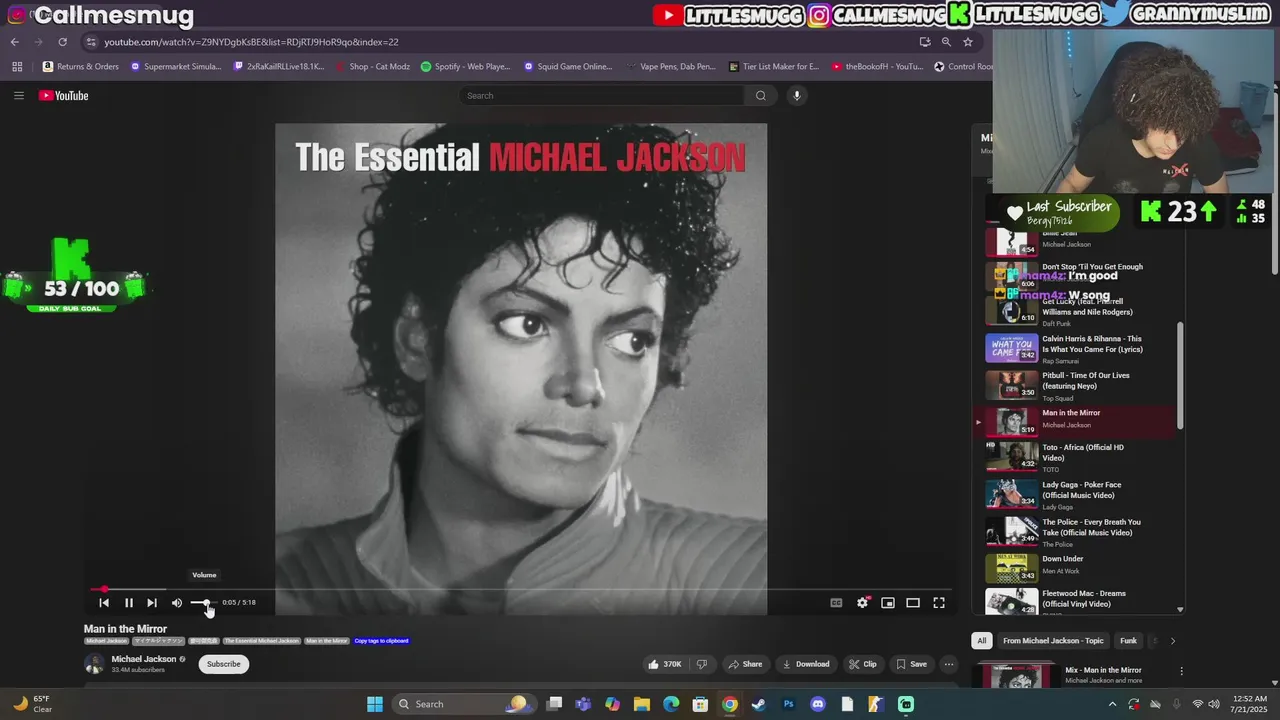This screenshot has width=1280, height=720.
Task: Open more actions under the video
Action: point(949,664)
